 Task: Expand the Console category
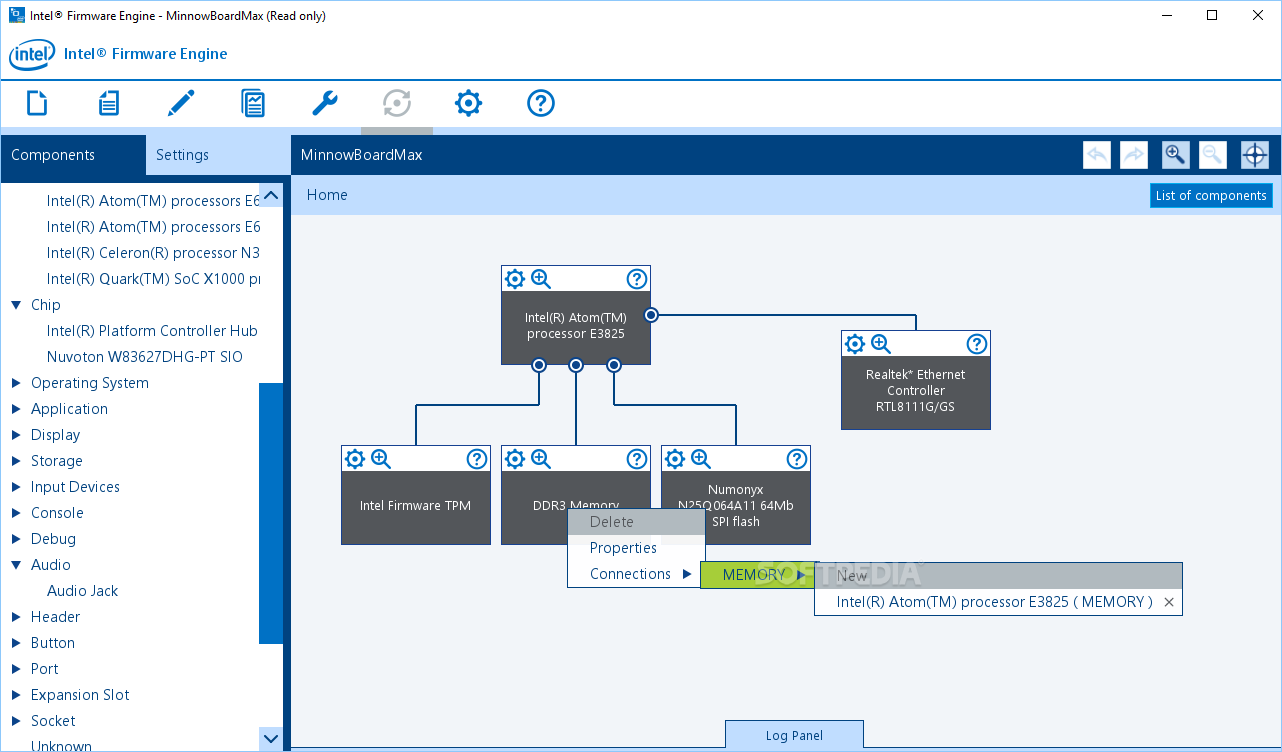tap(16, 513)
